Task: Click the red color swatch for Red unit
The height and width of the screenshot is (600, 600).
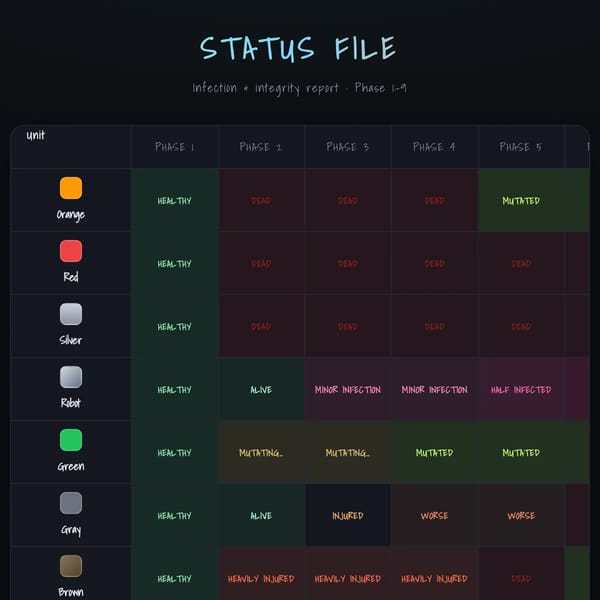Action: tap(71, 251)
